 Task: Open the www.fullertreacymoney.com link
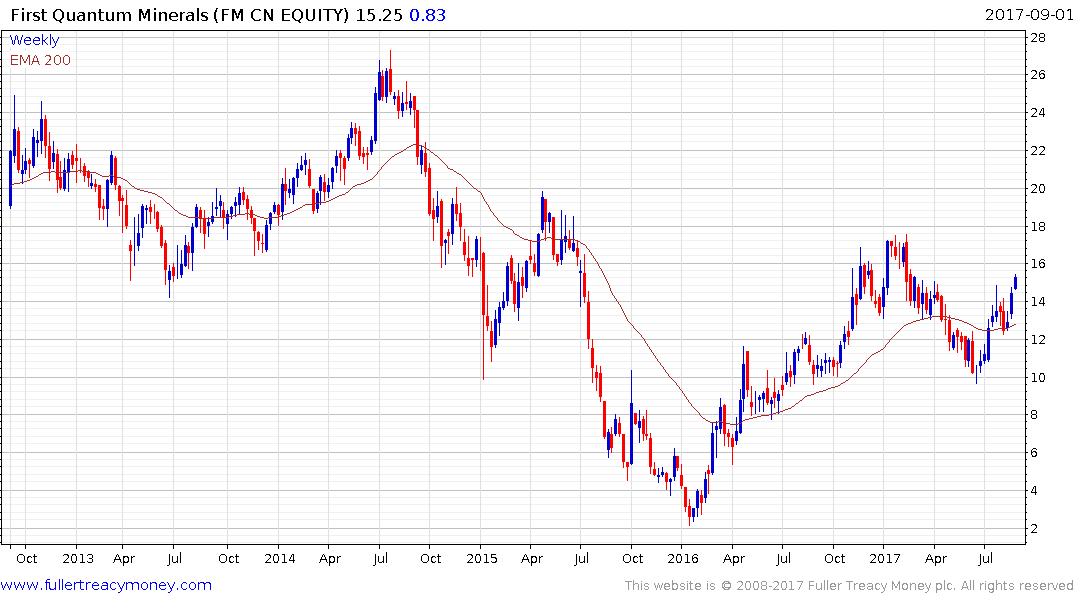106,585
